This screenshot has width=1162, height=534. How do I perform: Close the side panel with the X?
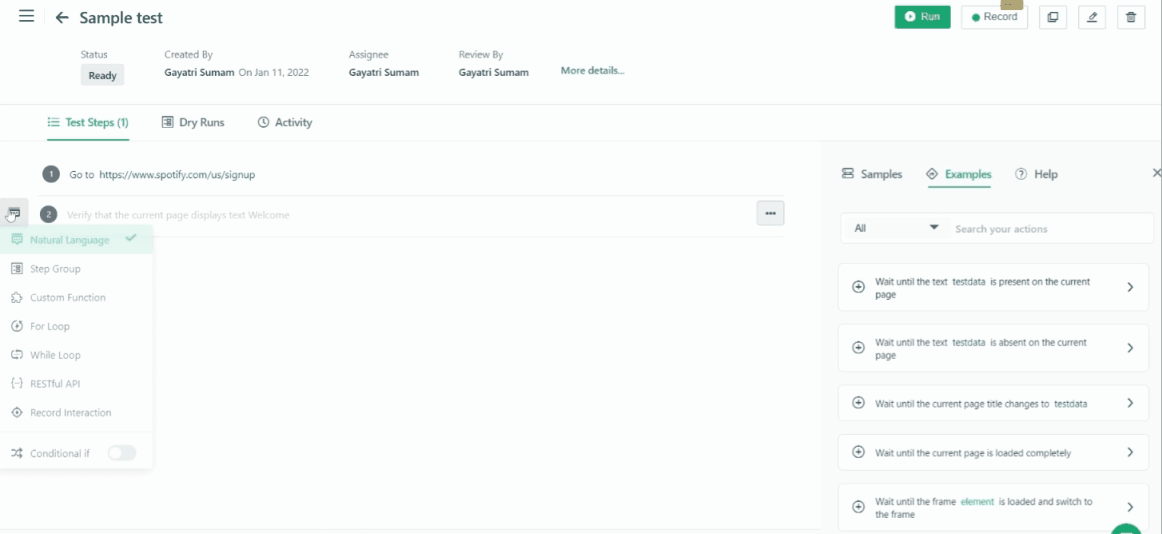(1156, 173)
